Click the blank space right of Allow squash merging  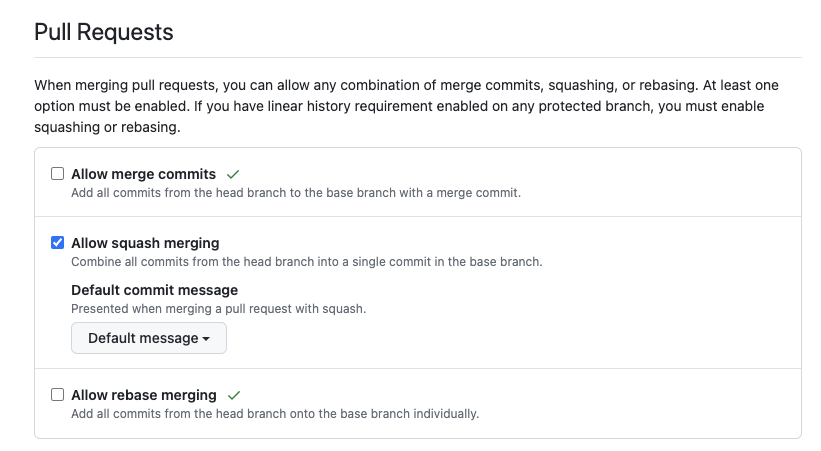[508, 243]
